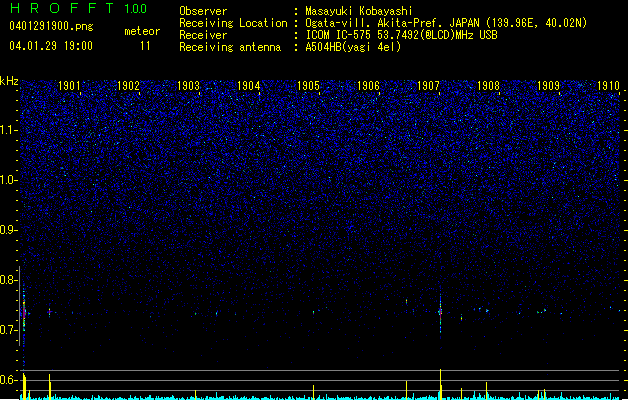Click the 0.9 kHz frequency axis label
629x400 pixels.
(8, 230)
